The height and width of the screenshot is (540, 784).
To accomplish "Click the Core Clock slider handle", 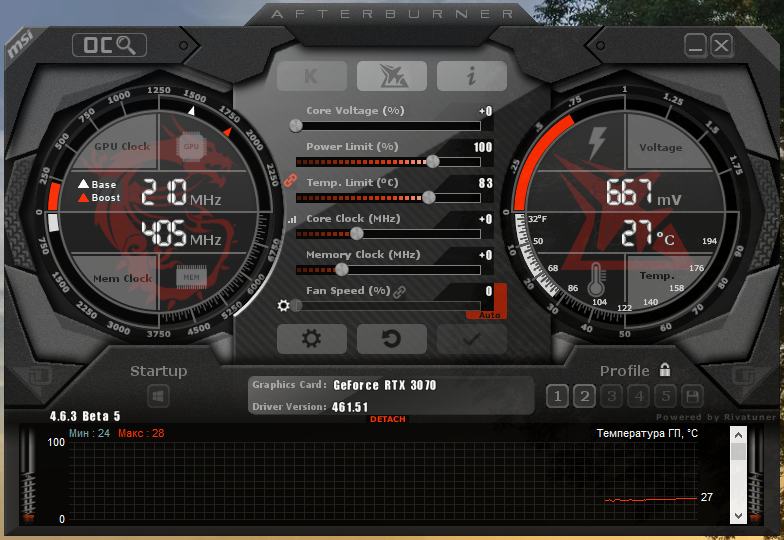I will pos(356,234).
